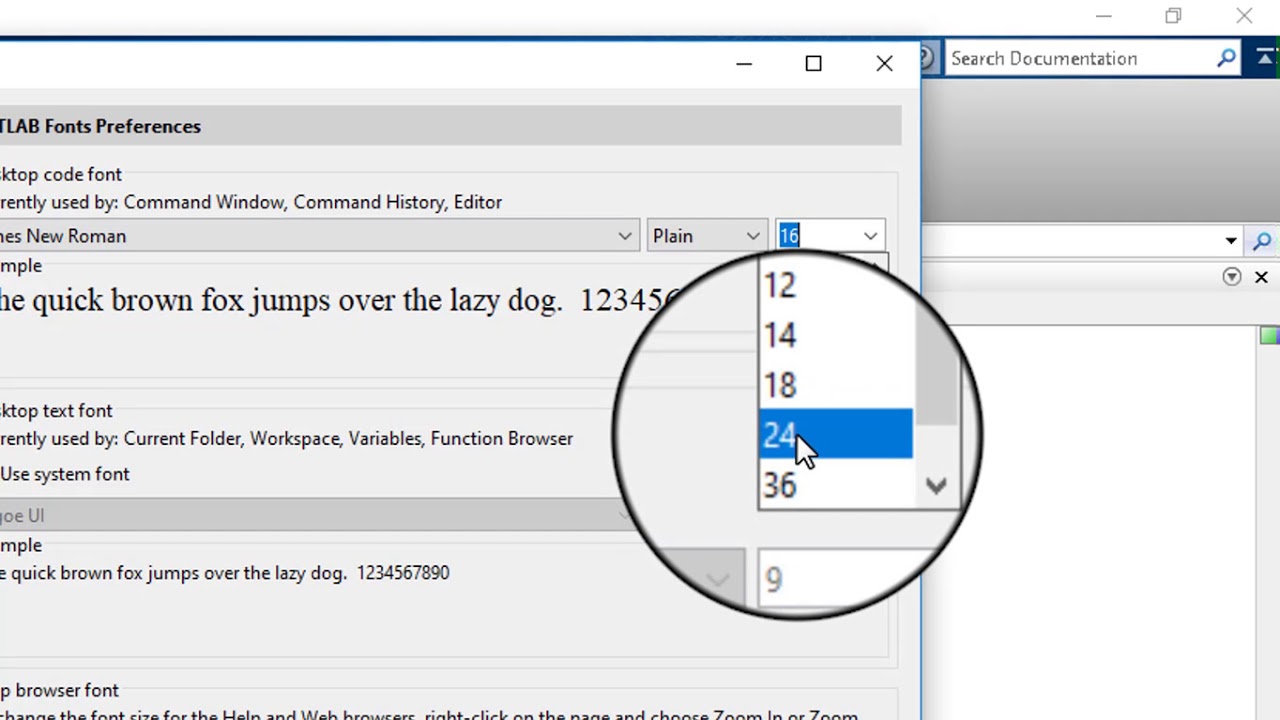
Task: Click the help icon beside Search Documentation
Action: (x=928, y=59)
